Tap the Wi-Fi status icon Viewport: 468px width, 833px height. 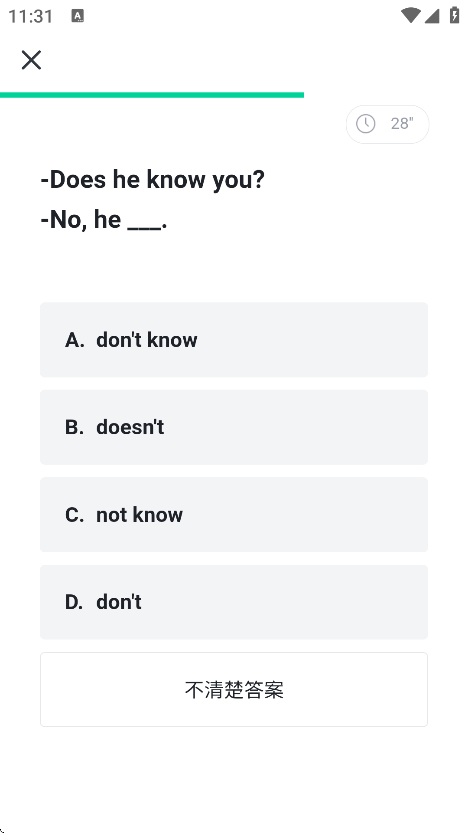[411, 15]
